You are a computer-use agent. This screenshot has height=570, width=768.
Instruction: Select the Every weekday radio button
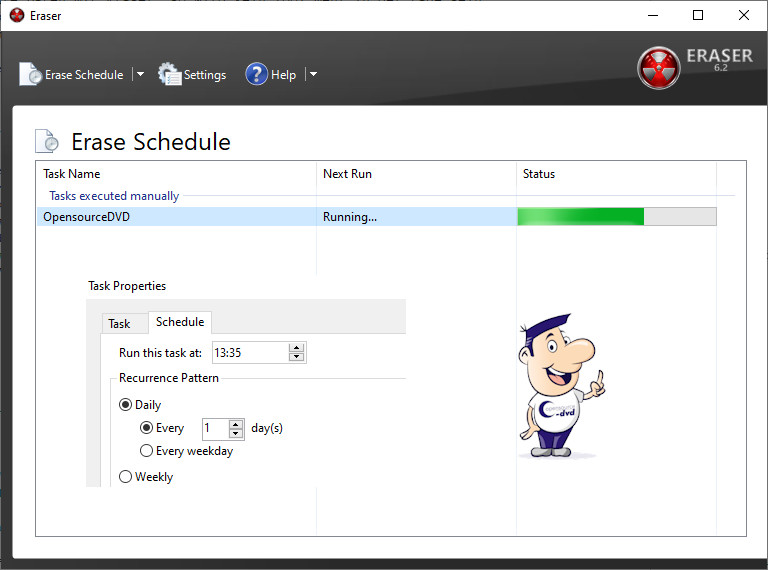tap(147, 451)
